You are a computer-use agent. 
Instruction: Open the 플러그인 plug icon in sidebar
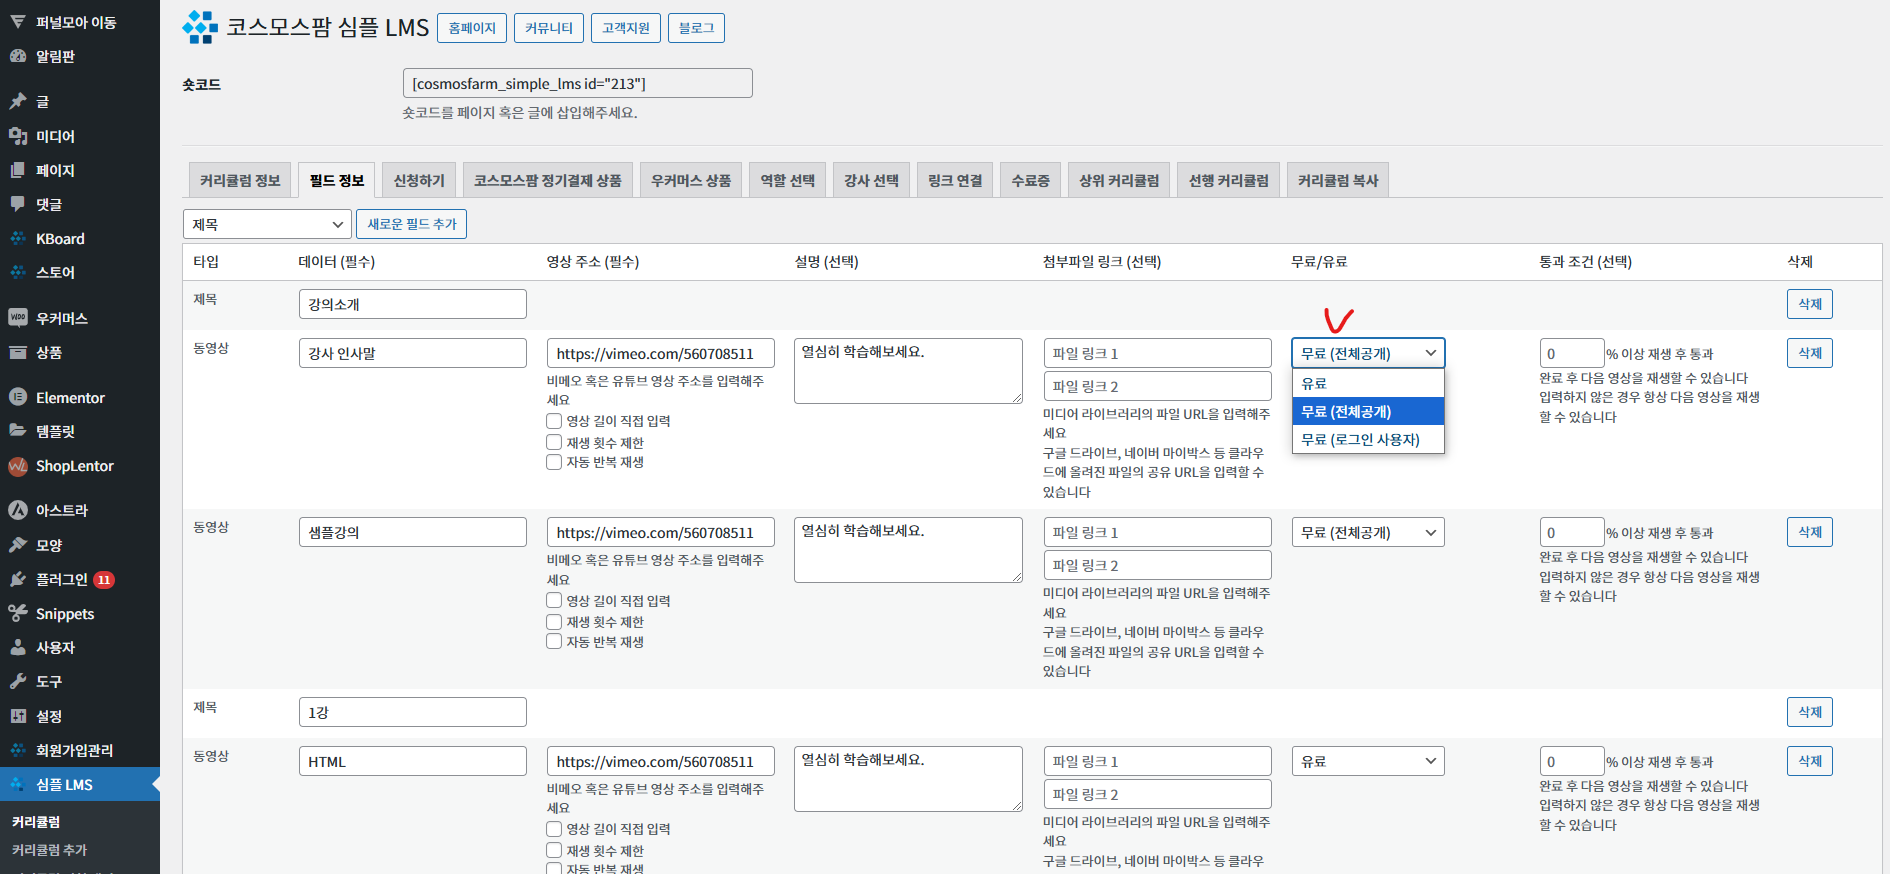18,579
